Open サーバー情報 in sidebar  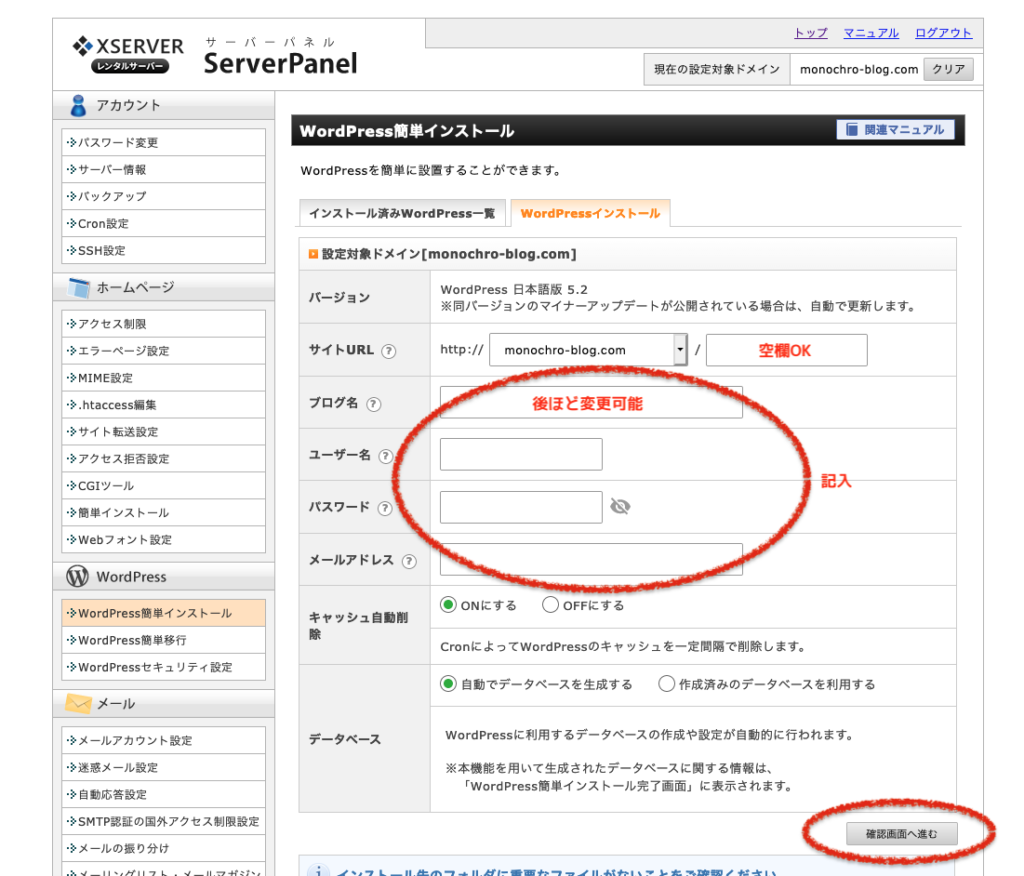(x=163, y=169)
